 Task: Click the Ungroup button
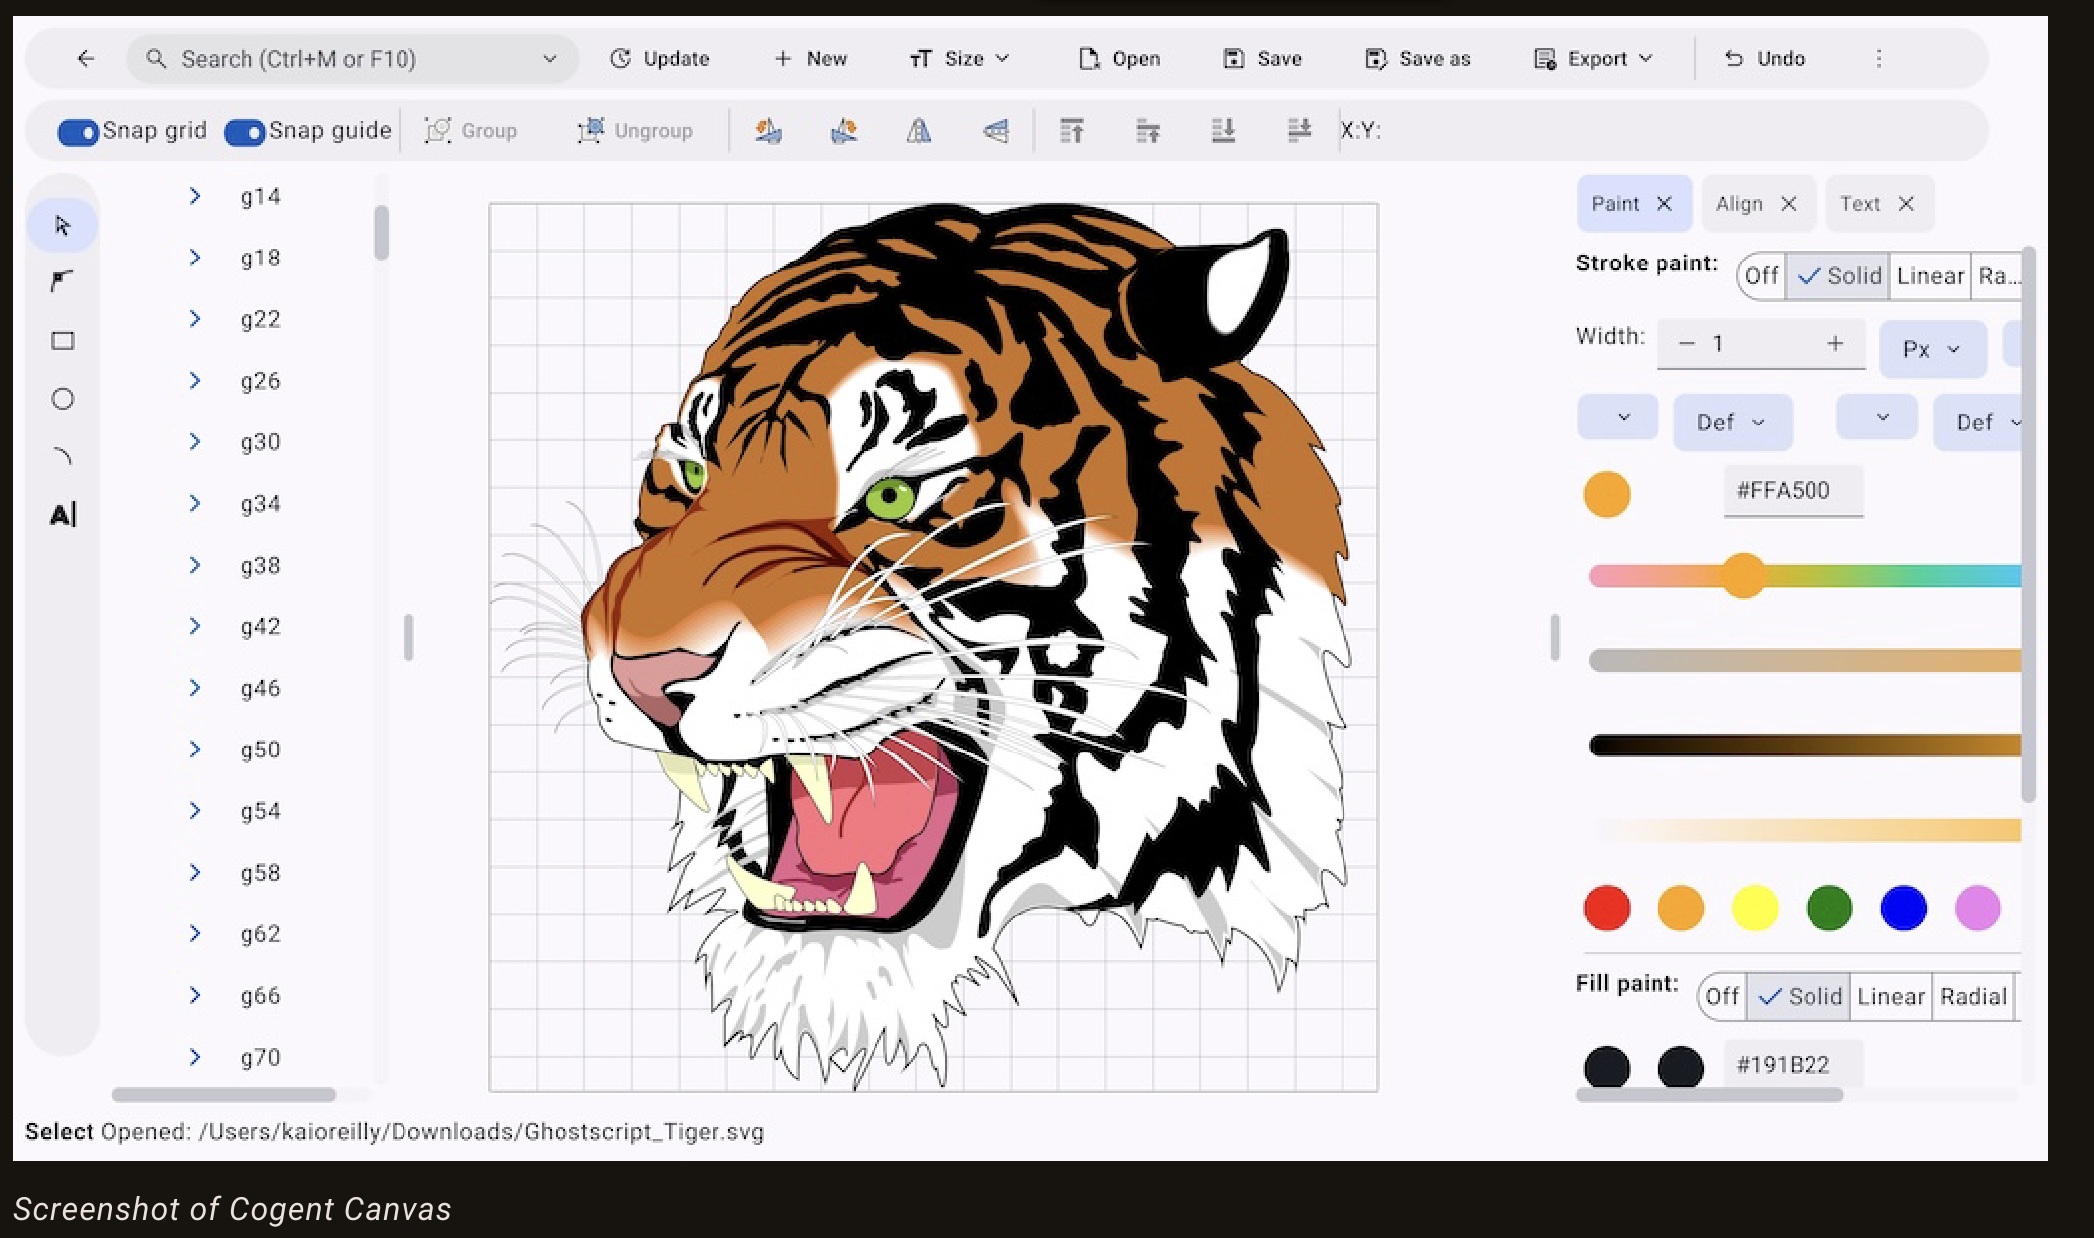635,131
